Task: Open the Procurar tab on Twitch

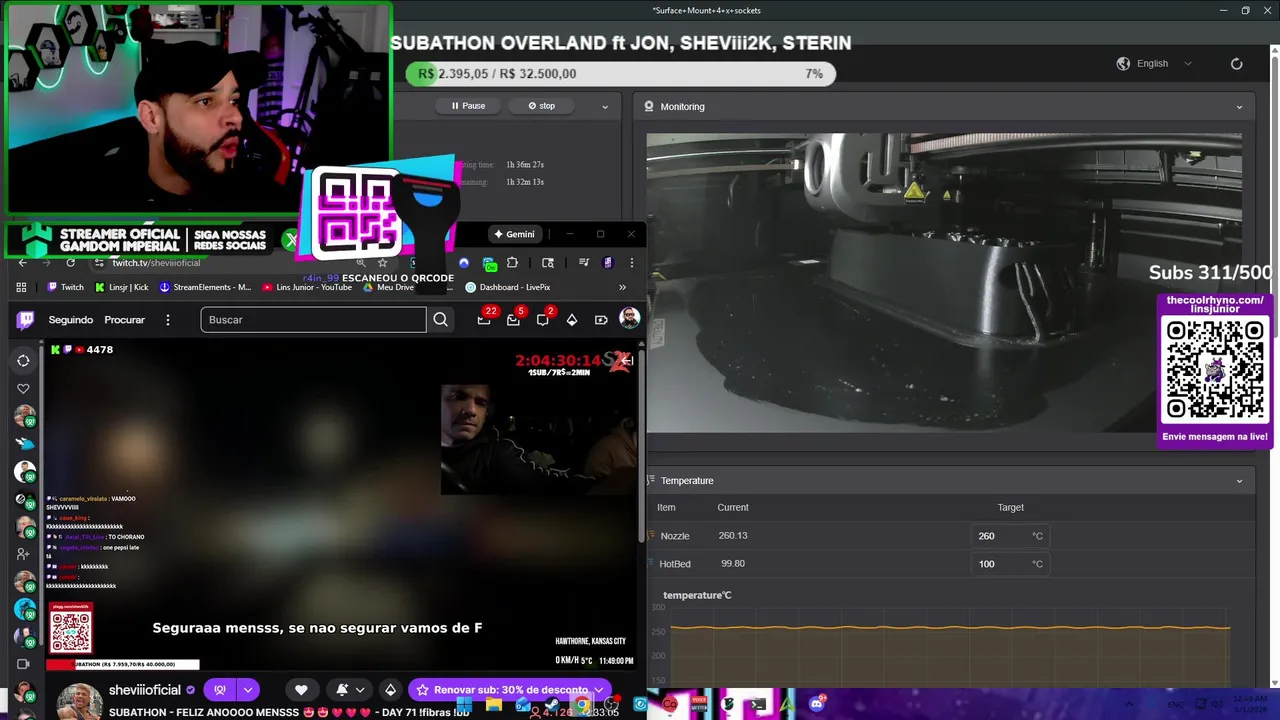Action: coord(125,320)
